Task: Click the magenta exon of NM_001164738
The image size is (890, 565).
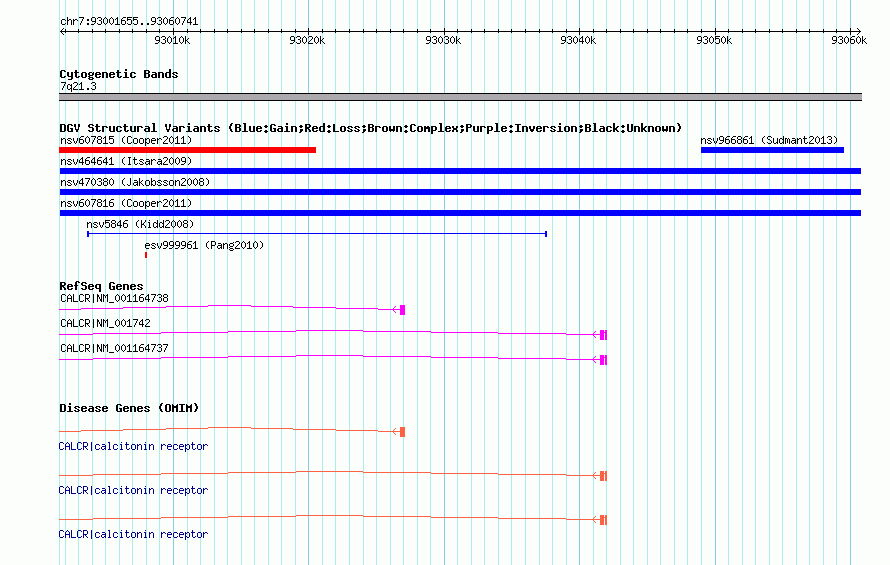Action: (x=402, y=309)
